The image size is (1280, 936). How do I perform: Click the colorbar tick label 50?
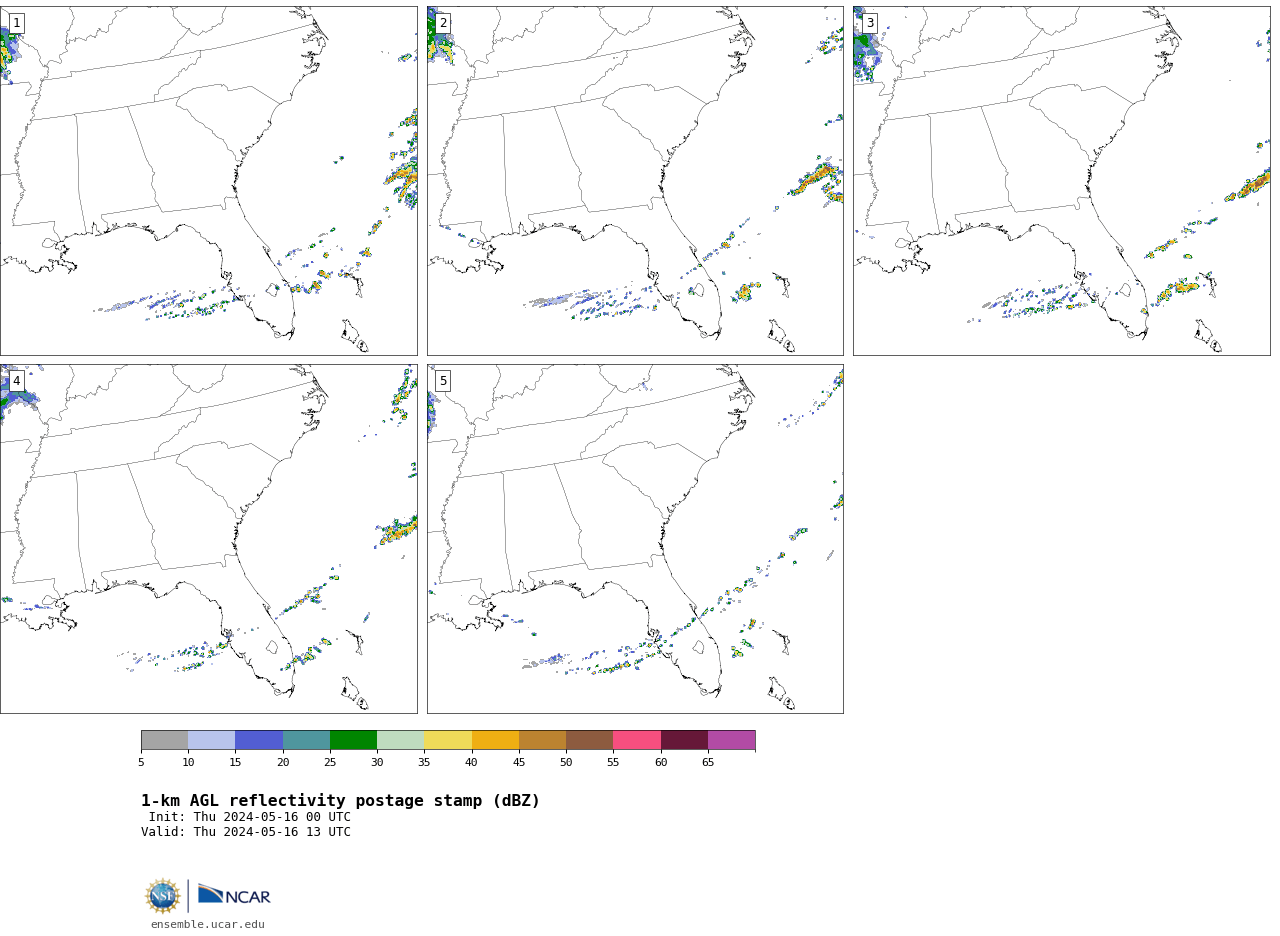tap(566, 763)
